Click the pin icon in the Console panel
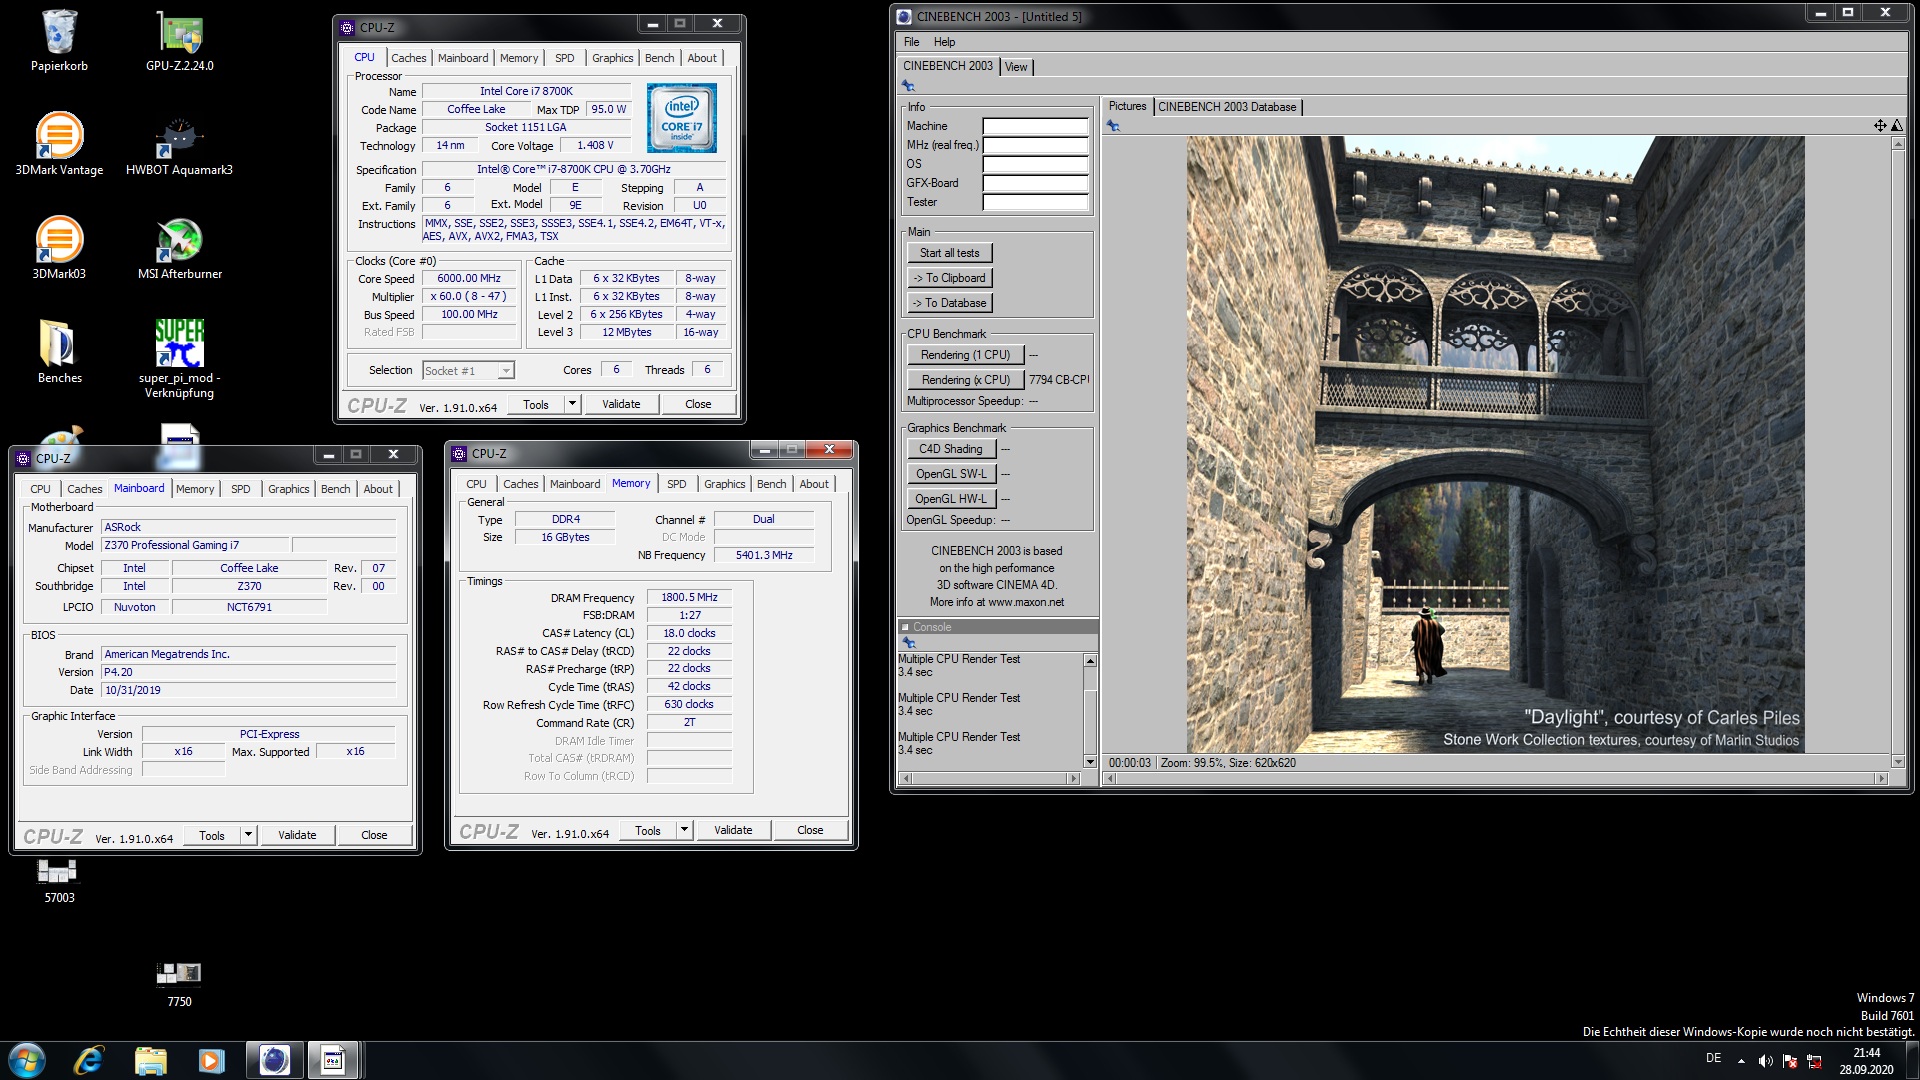 point(909,643)
